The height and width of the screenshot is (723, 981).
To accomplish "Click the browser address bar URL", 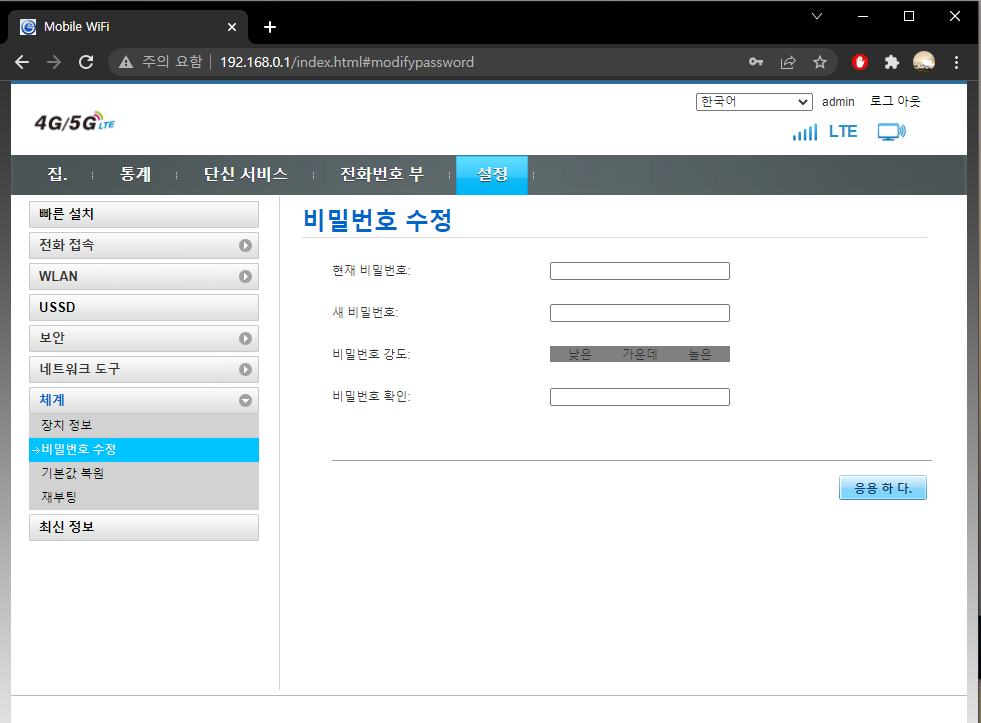I will (x=347, y=62).
